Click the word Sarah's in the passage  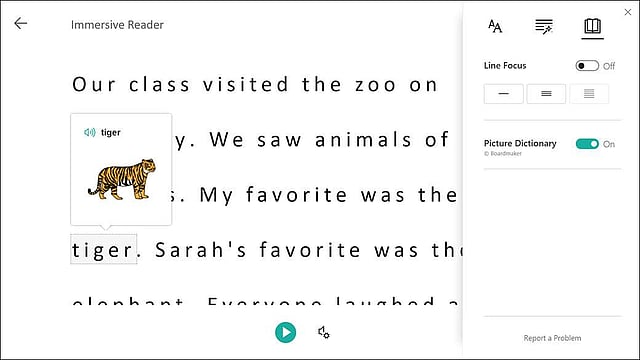(x=200, y=249)
